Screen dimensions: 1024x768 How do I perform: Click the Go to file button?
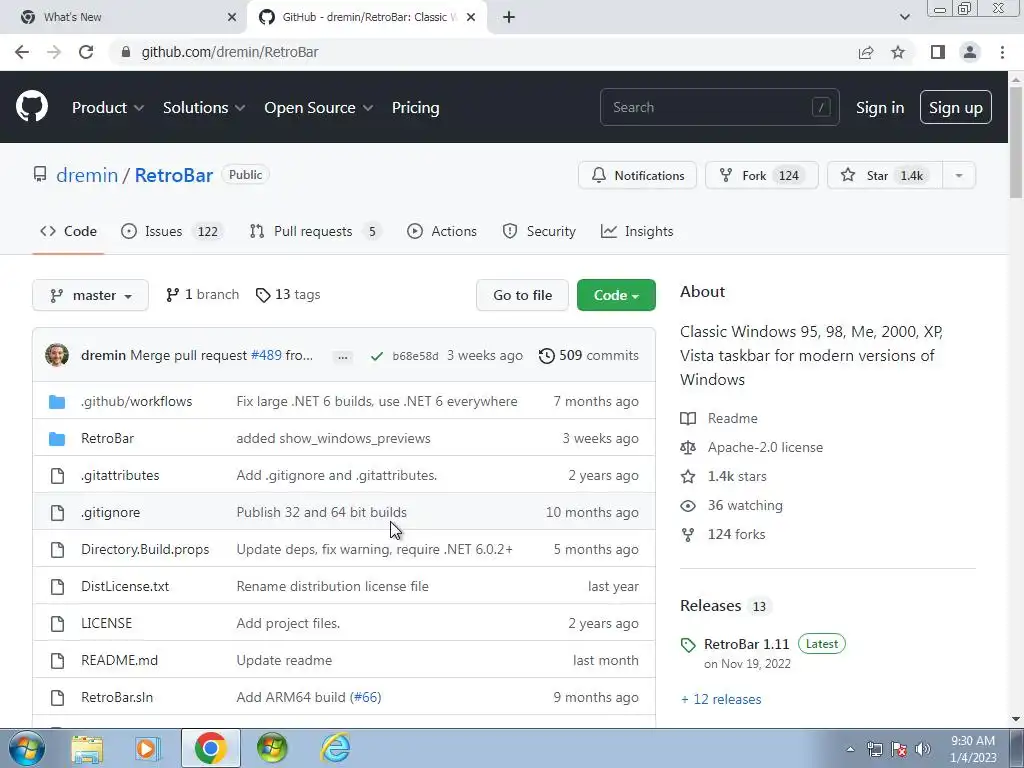tap(522, 295)
